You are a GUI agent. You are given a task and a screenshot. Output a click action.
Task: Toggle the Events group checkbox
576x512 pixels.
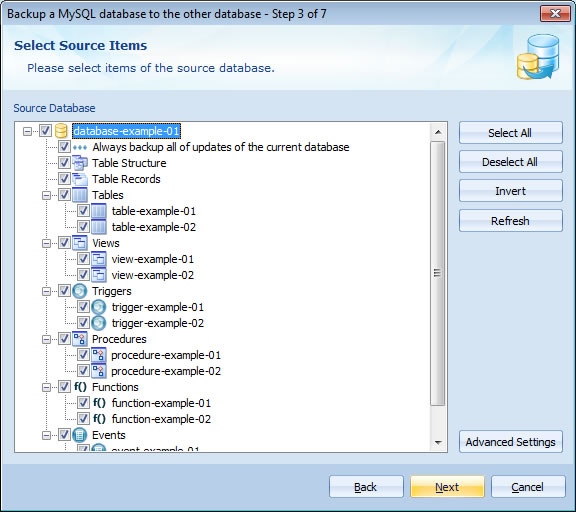[64, 435]
